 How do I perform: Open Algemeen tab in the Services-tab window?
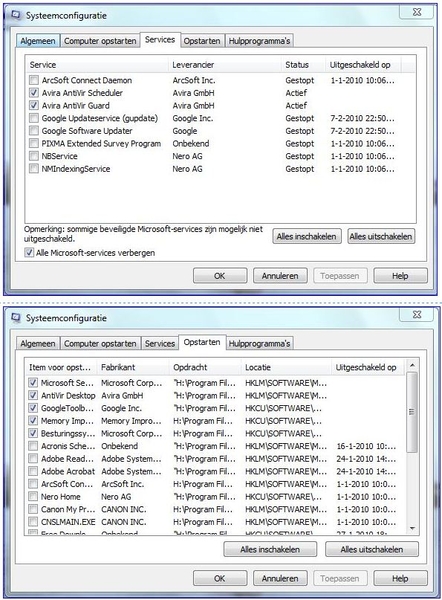[38, 41]
